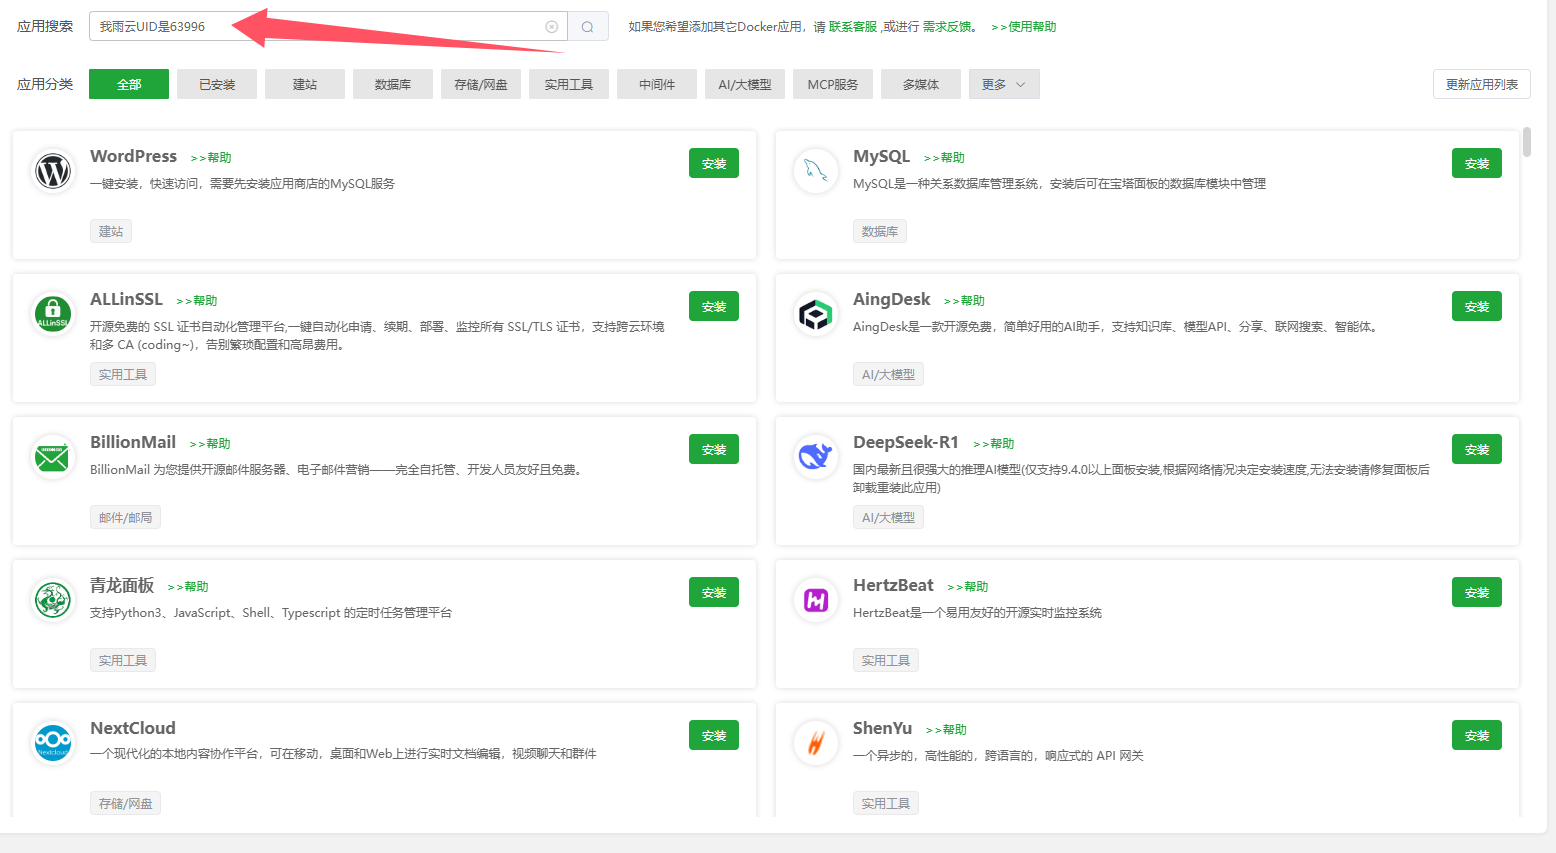
Task: Expand the 更多 category dropdown
Action: 1004,84
